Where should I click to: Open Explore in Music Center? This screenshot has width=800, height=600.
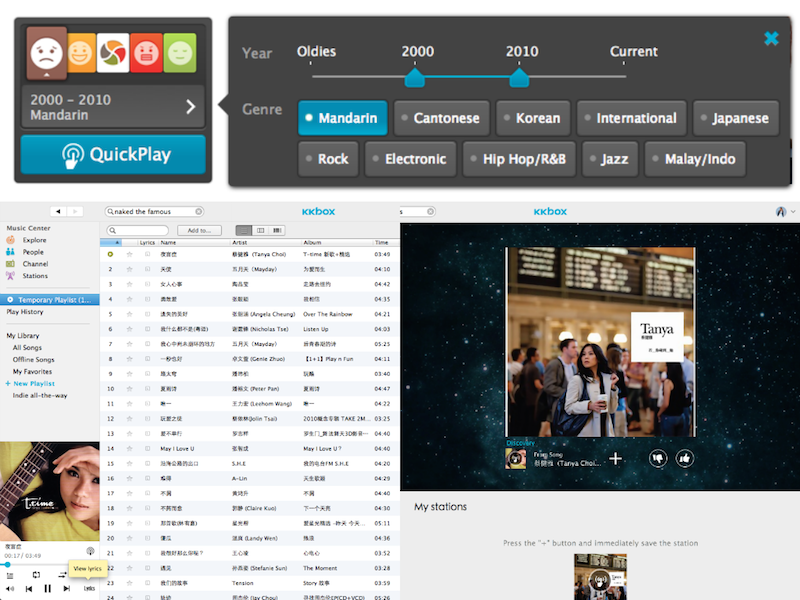click(x=34, y=240)
